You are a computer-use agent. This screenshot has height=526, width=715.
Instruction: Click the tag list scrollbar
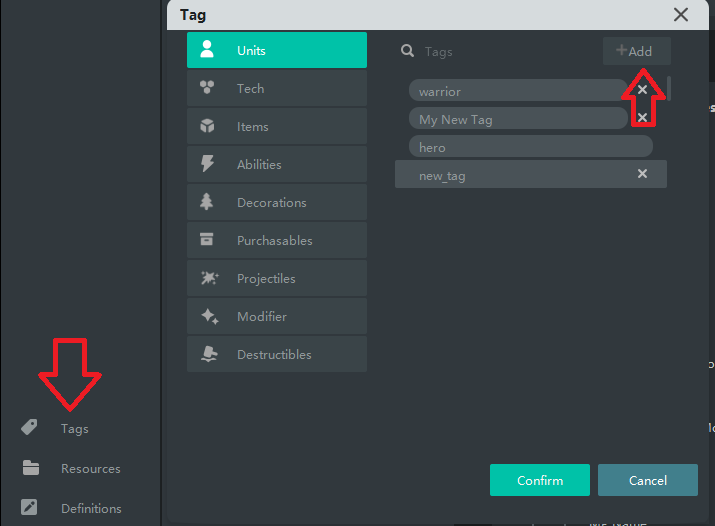click(668, 88)
